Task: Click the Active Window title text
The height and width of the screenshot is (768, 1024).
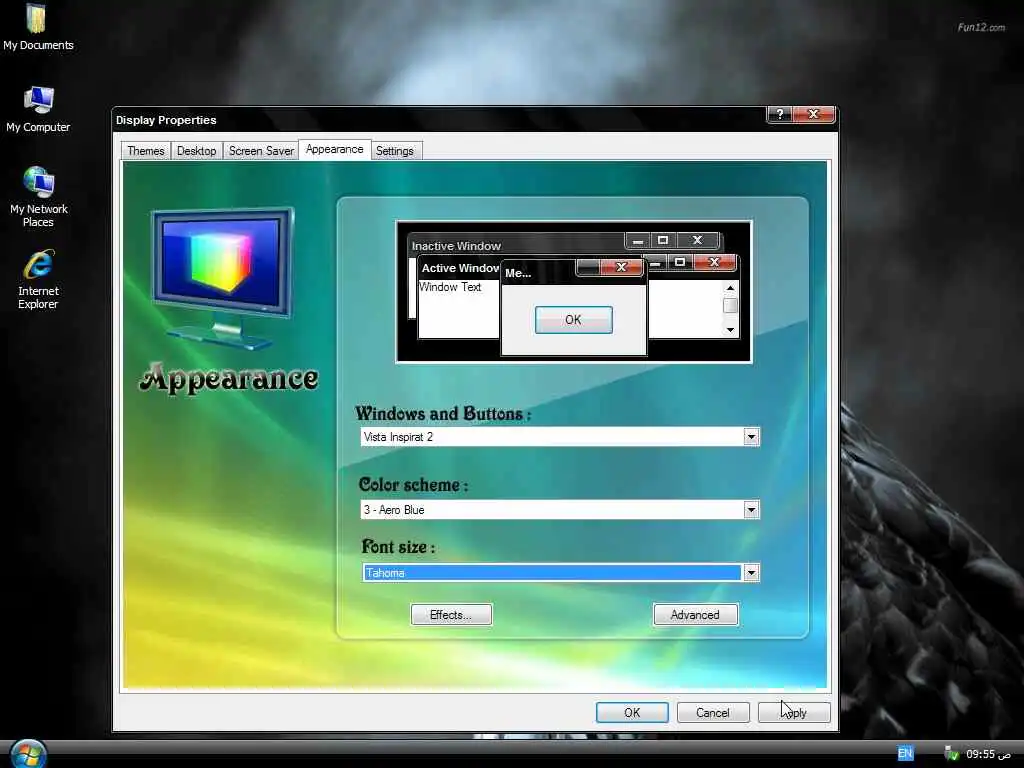Action: 460,268
